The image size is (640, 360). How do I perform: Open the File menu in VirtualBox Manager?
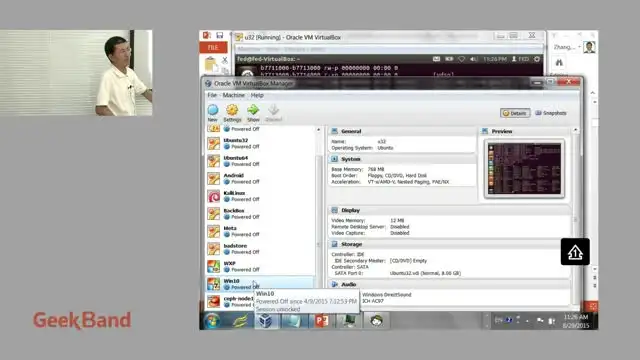click(x=212, y=95)
